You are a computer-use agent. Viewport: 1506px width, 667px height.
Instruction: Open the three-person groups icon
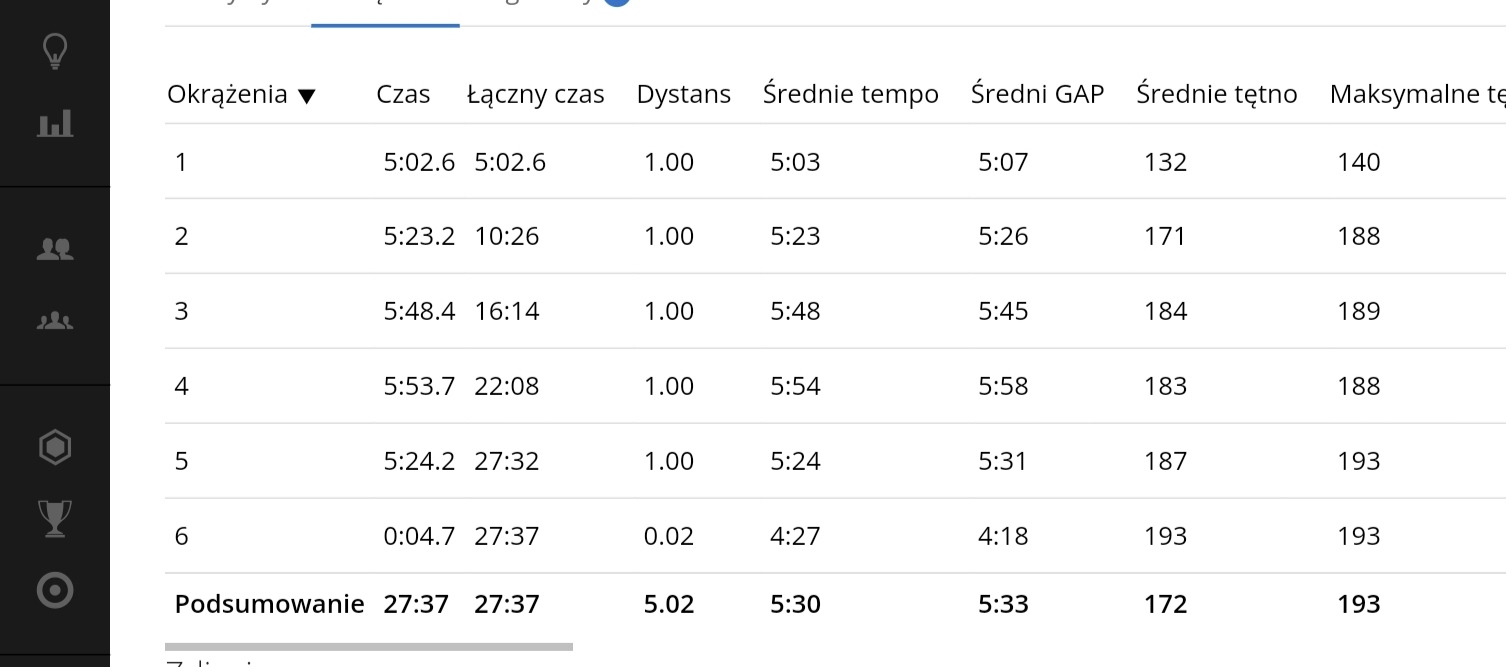pyautogui.click(x=55, y=321)
